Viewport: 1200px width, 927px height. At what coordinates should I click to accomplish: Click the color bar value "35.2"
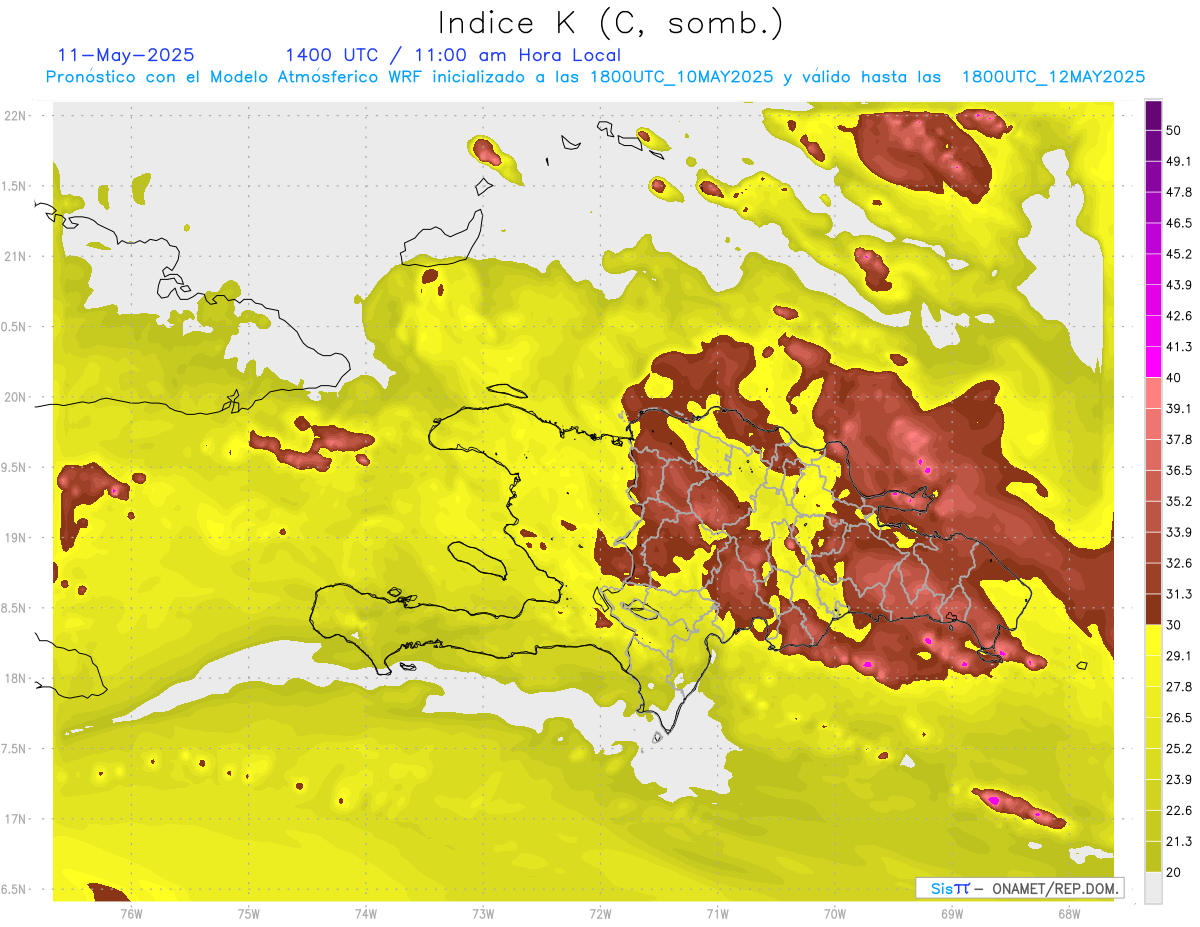pyautogui.click(x=1179, y=501)
